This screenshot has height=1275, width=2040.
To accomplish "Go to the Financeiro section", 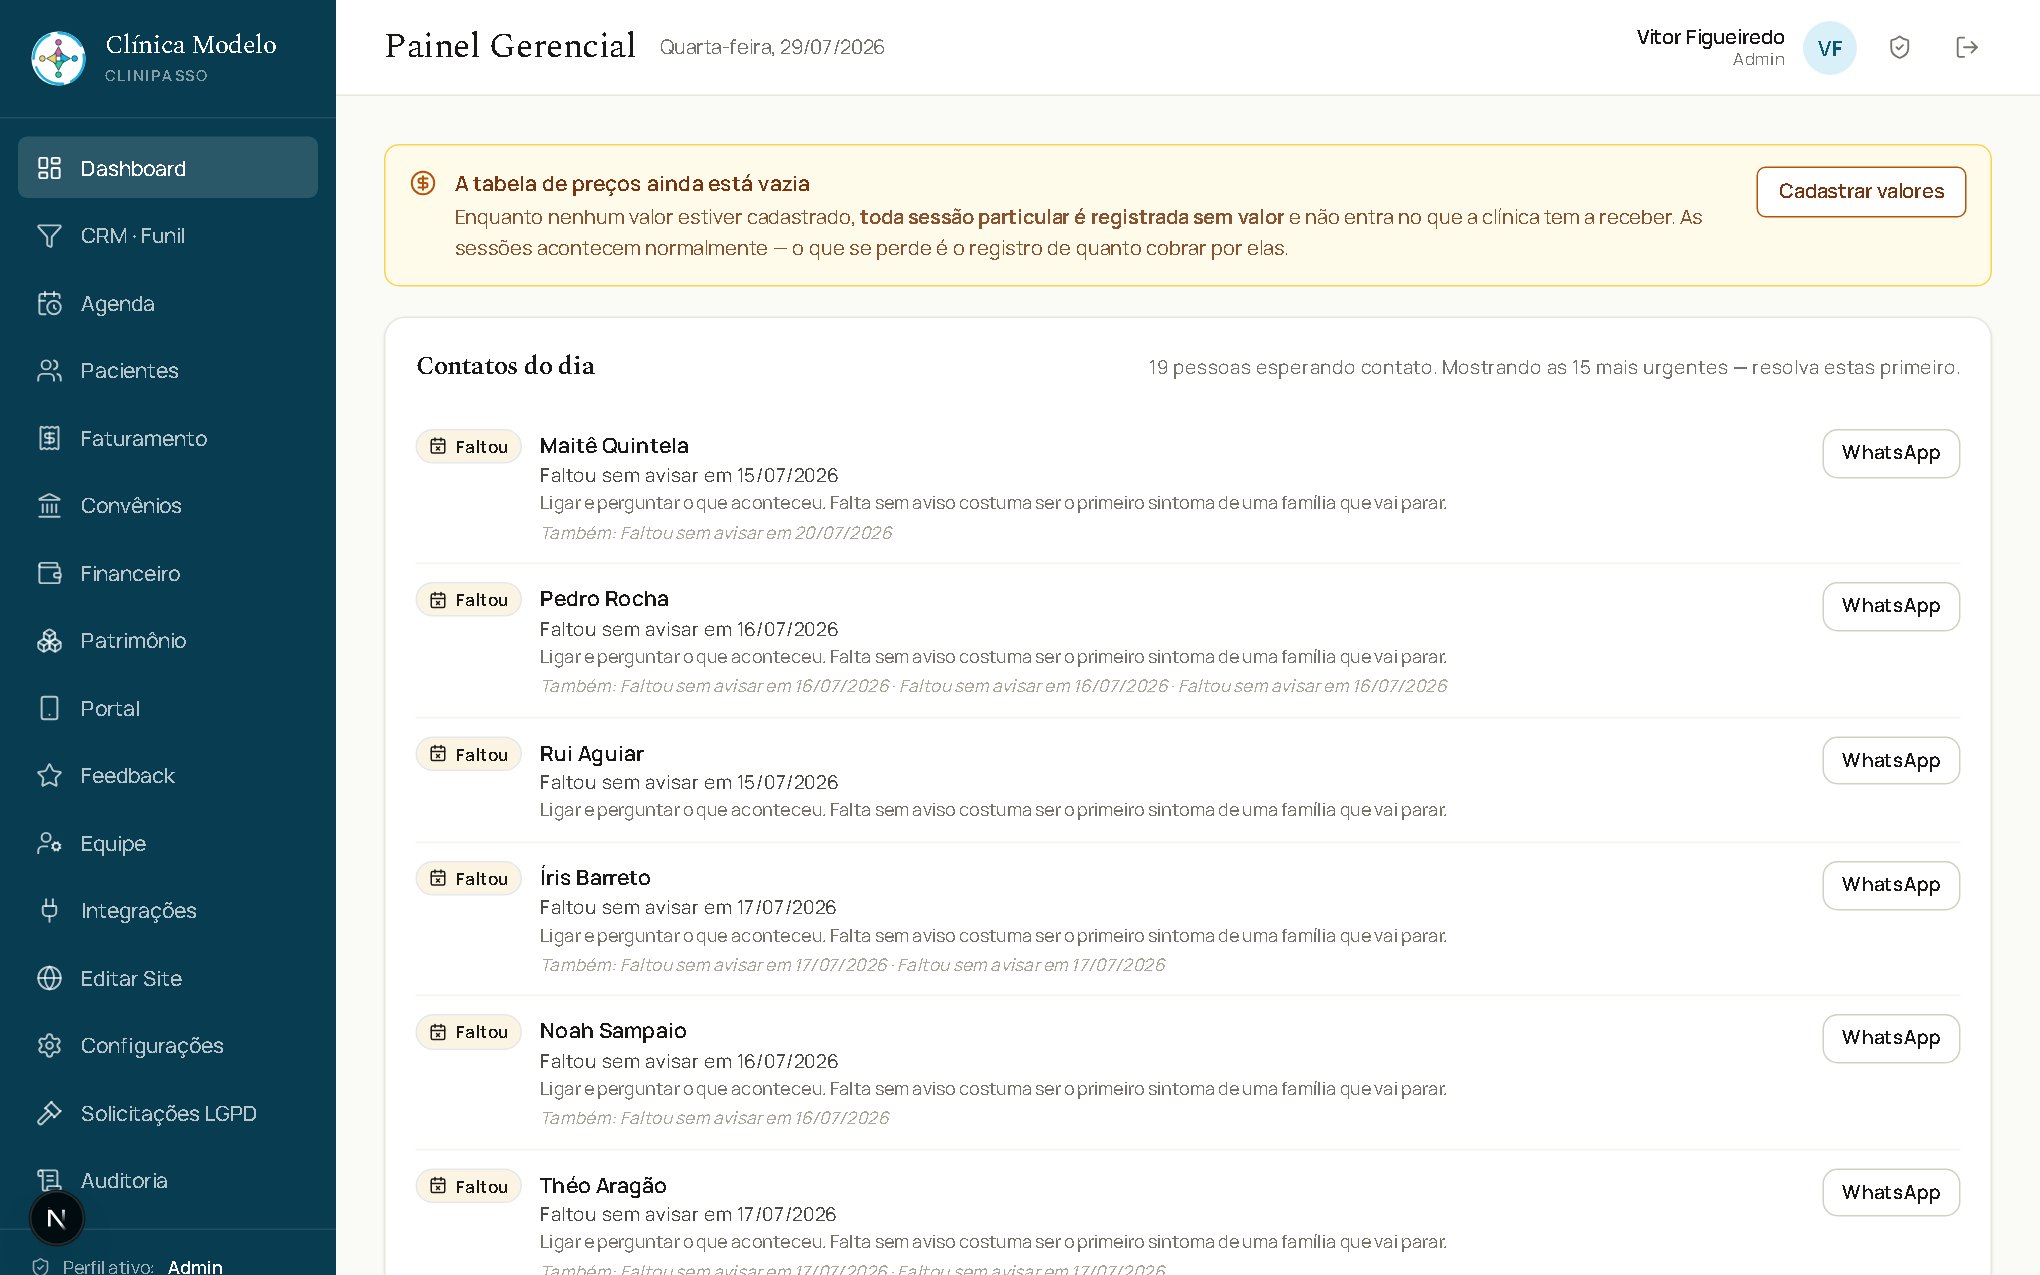I will (168, 573).
